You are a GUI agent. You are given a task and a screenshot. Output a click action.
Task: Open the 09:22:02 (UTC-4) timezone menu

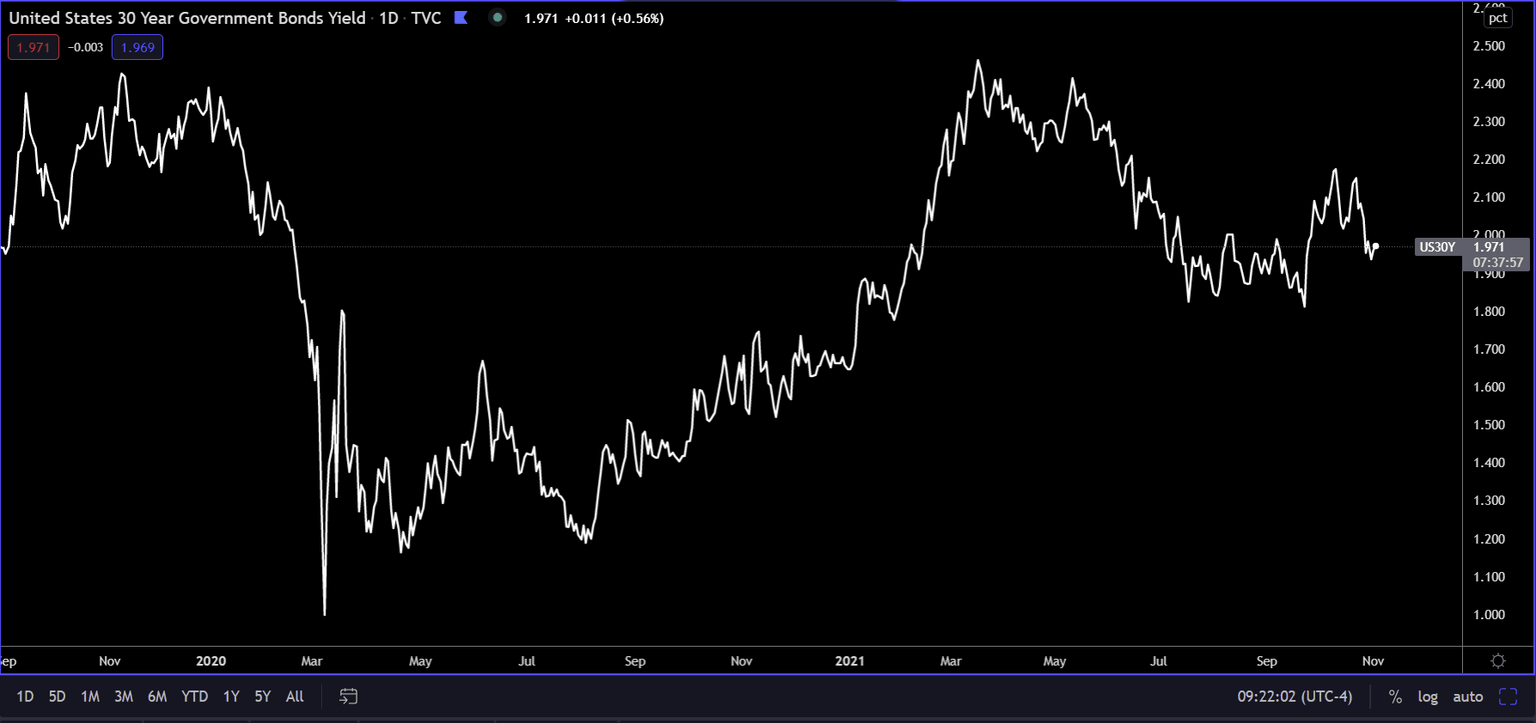(x=1295, y=696)
